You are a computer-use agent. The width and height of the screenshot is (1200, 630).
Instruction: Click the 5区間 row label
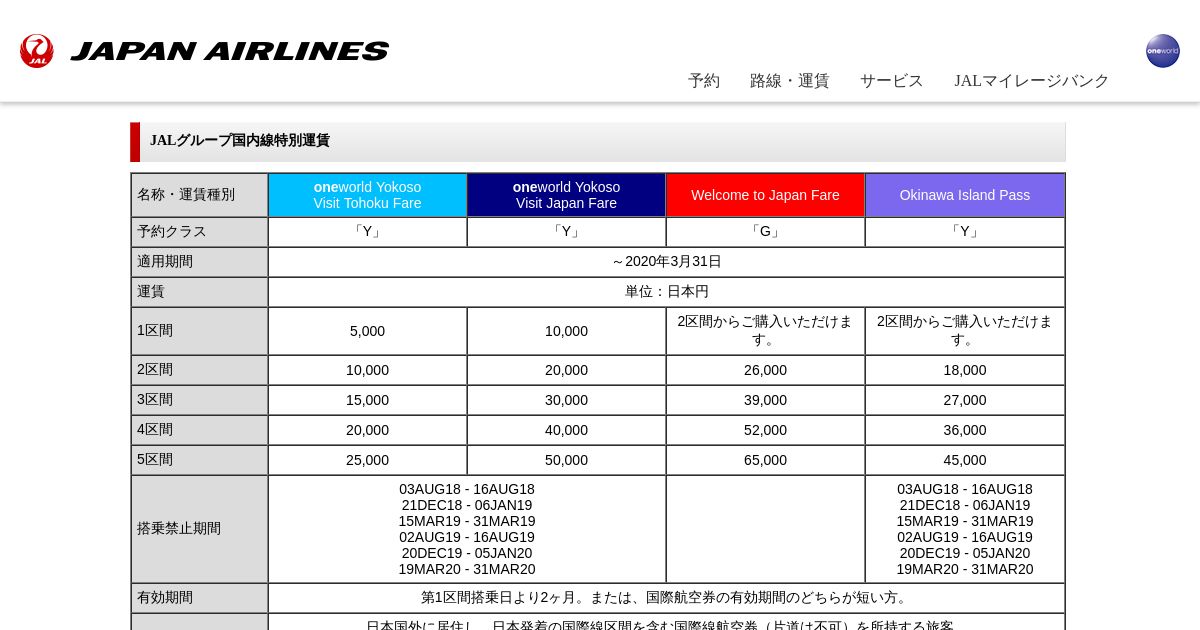click(x=199, y=460)
